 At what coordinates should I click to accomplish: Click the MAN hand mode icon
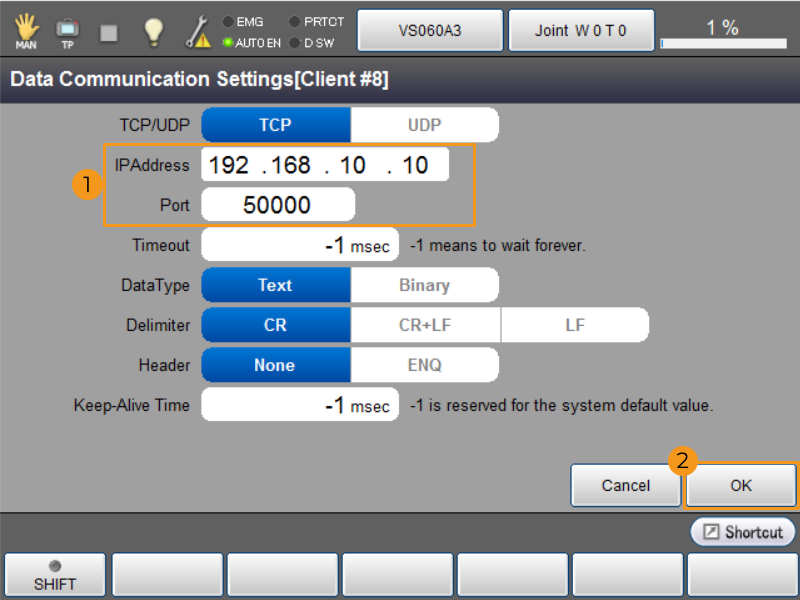coord(26,30)
